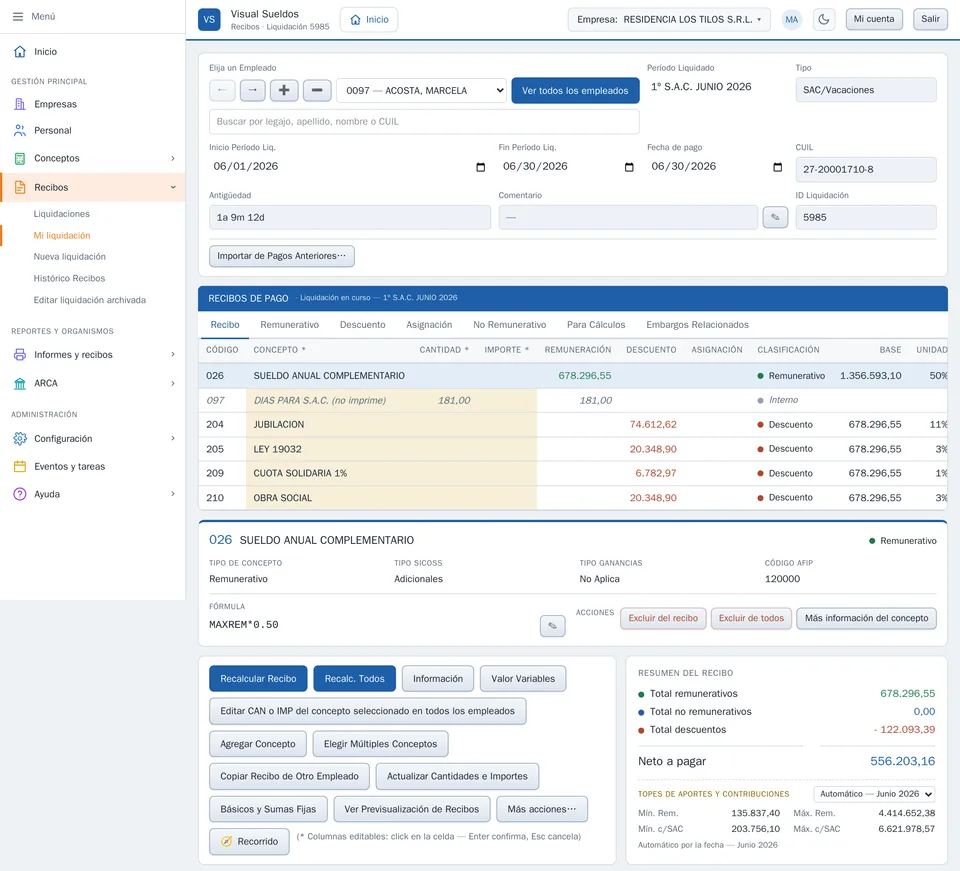The image size is (960, 871).
Task: Expand the Informes y recibos chevron
Action: pos(173,354)
